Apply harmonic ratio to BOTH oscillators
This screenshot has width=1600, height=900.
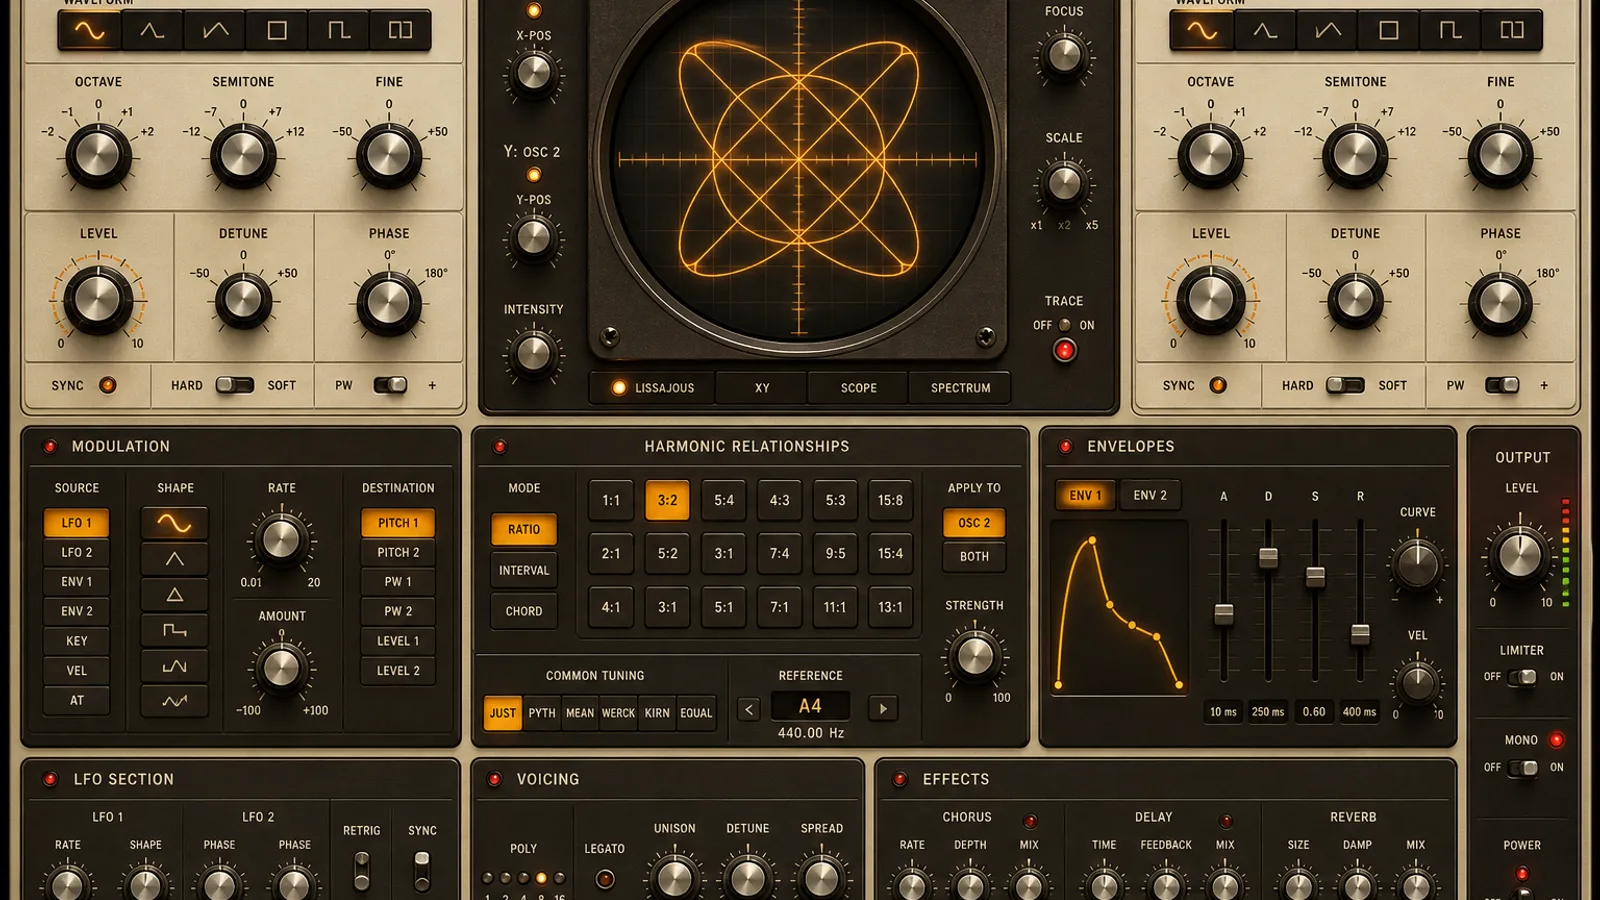(974, 556)
